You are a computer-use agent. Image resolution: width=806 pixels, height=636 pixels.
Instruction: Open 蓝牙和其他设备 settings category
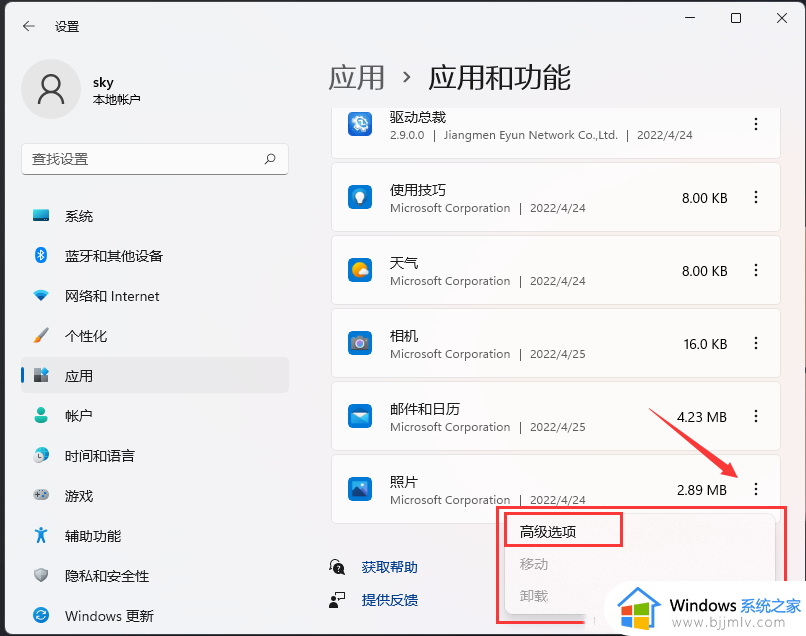coord(155,256)
